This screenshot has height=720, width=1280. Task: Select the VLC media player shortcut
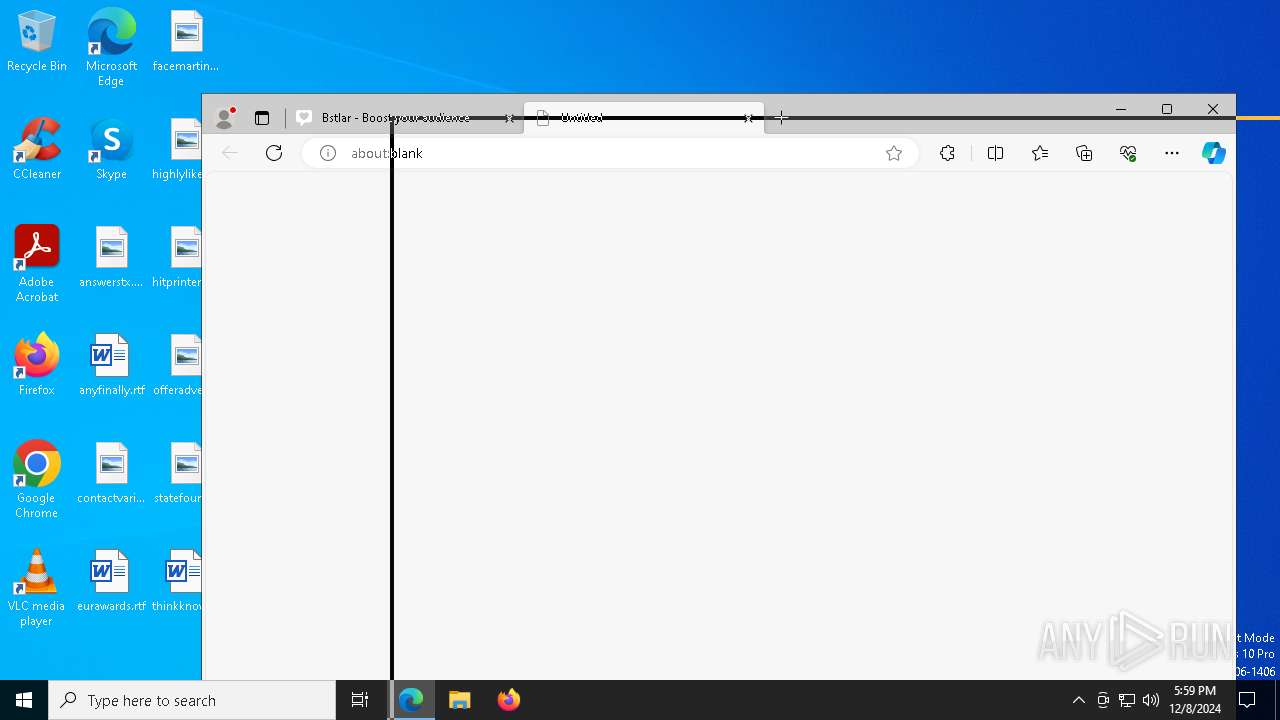(37, 588)
